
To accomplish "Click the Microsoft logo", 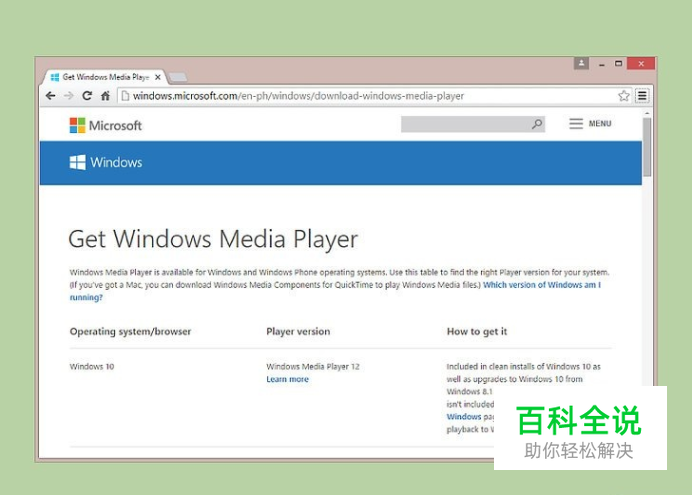I will pyautogui.click(x=105, y=125).
